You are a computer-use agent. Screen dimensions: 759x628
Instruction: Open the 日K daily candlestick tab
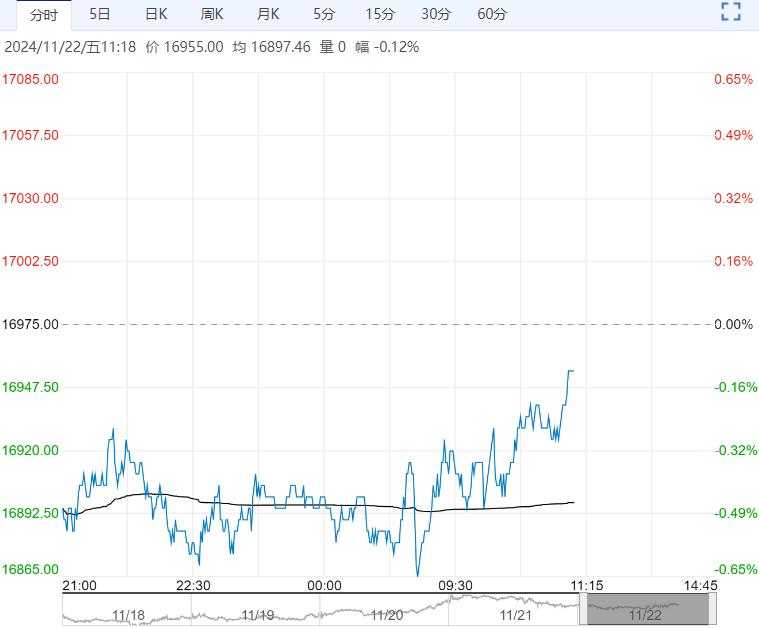(156, 14)
